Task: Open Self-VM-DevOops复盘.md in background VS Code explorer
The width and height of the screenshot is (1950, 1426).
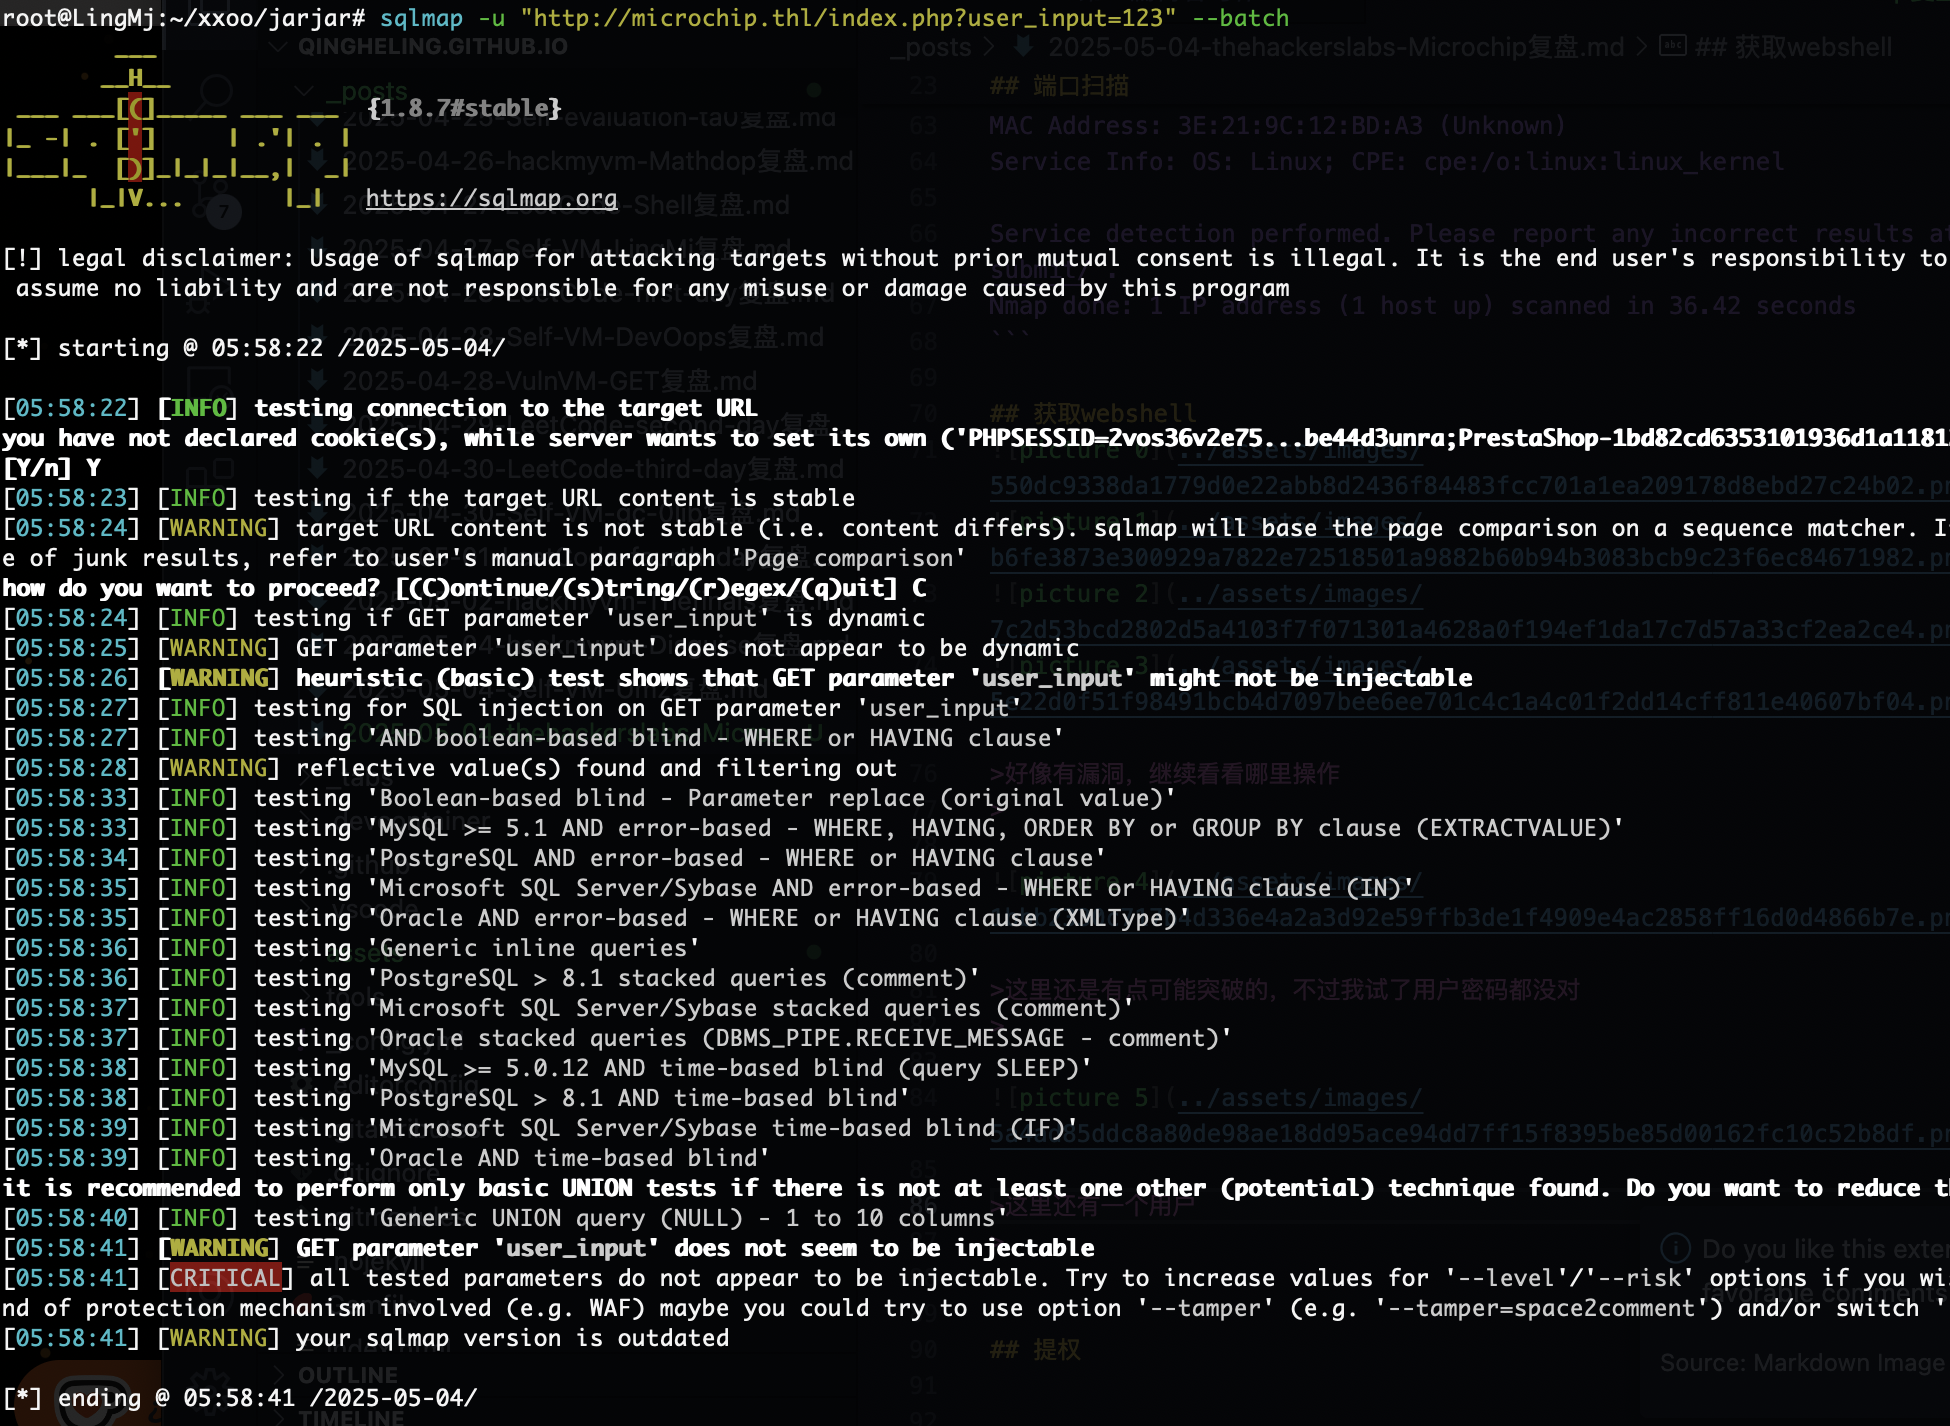Action: (583, 337)
